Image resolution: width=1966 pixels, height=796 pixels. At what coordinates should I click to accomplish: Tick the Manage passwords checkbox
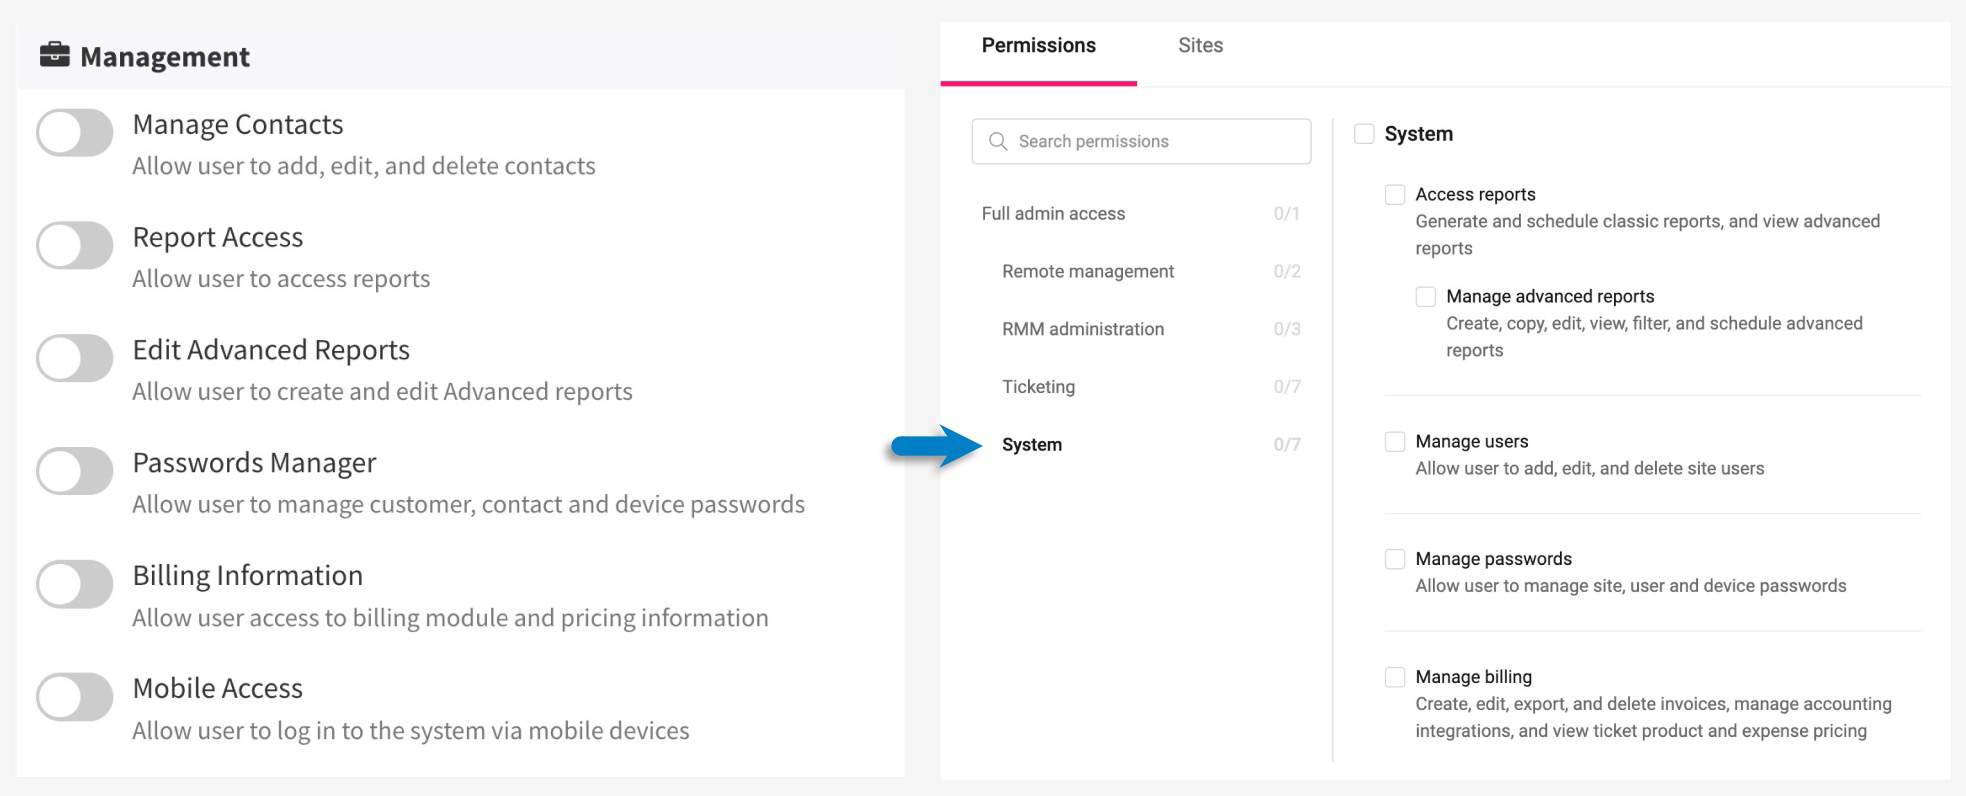1395,558
